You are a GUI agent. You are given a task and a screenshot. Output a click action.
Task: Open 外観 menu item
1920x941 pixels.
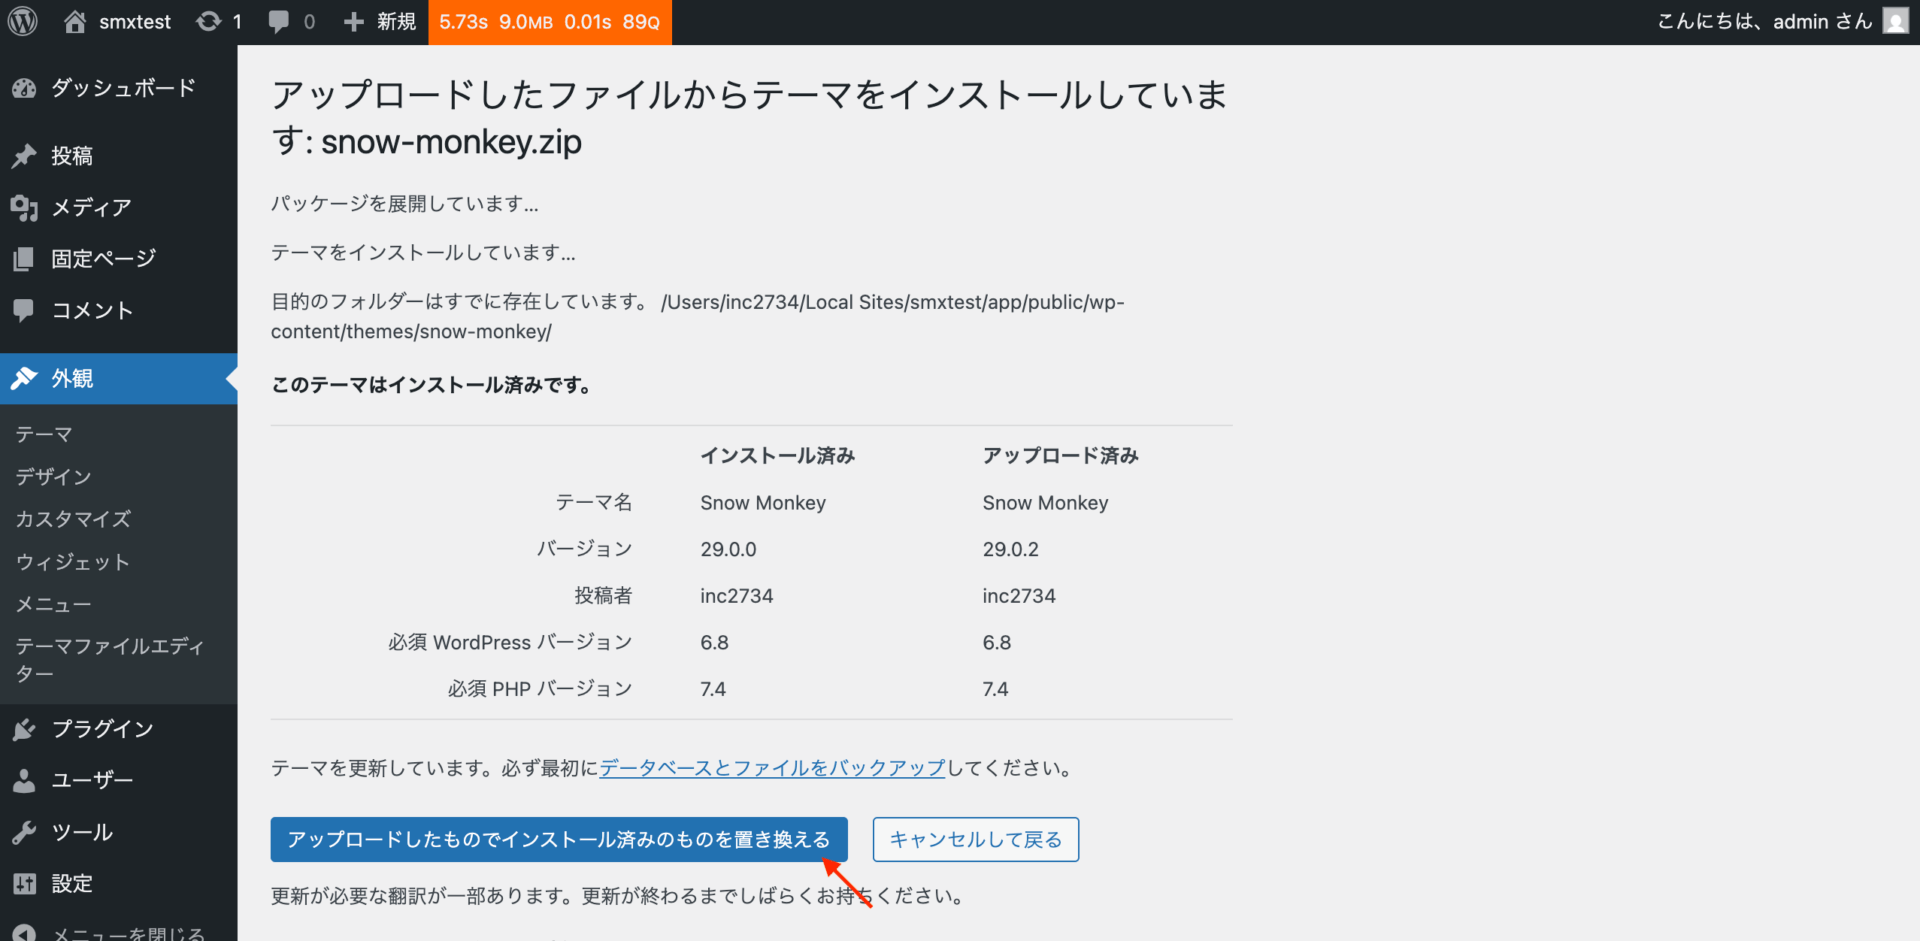coord(119,378)
